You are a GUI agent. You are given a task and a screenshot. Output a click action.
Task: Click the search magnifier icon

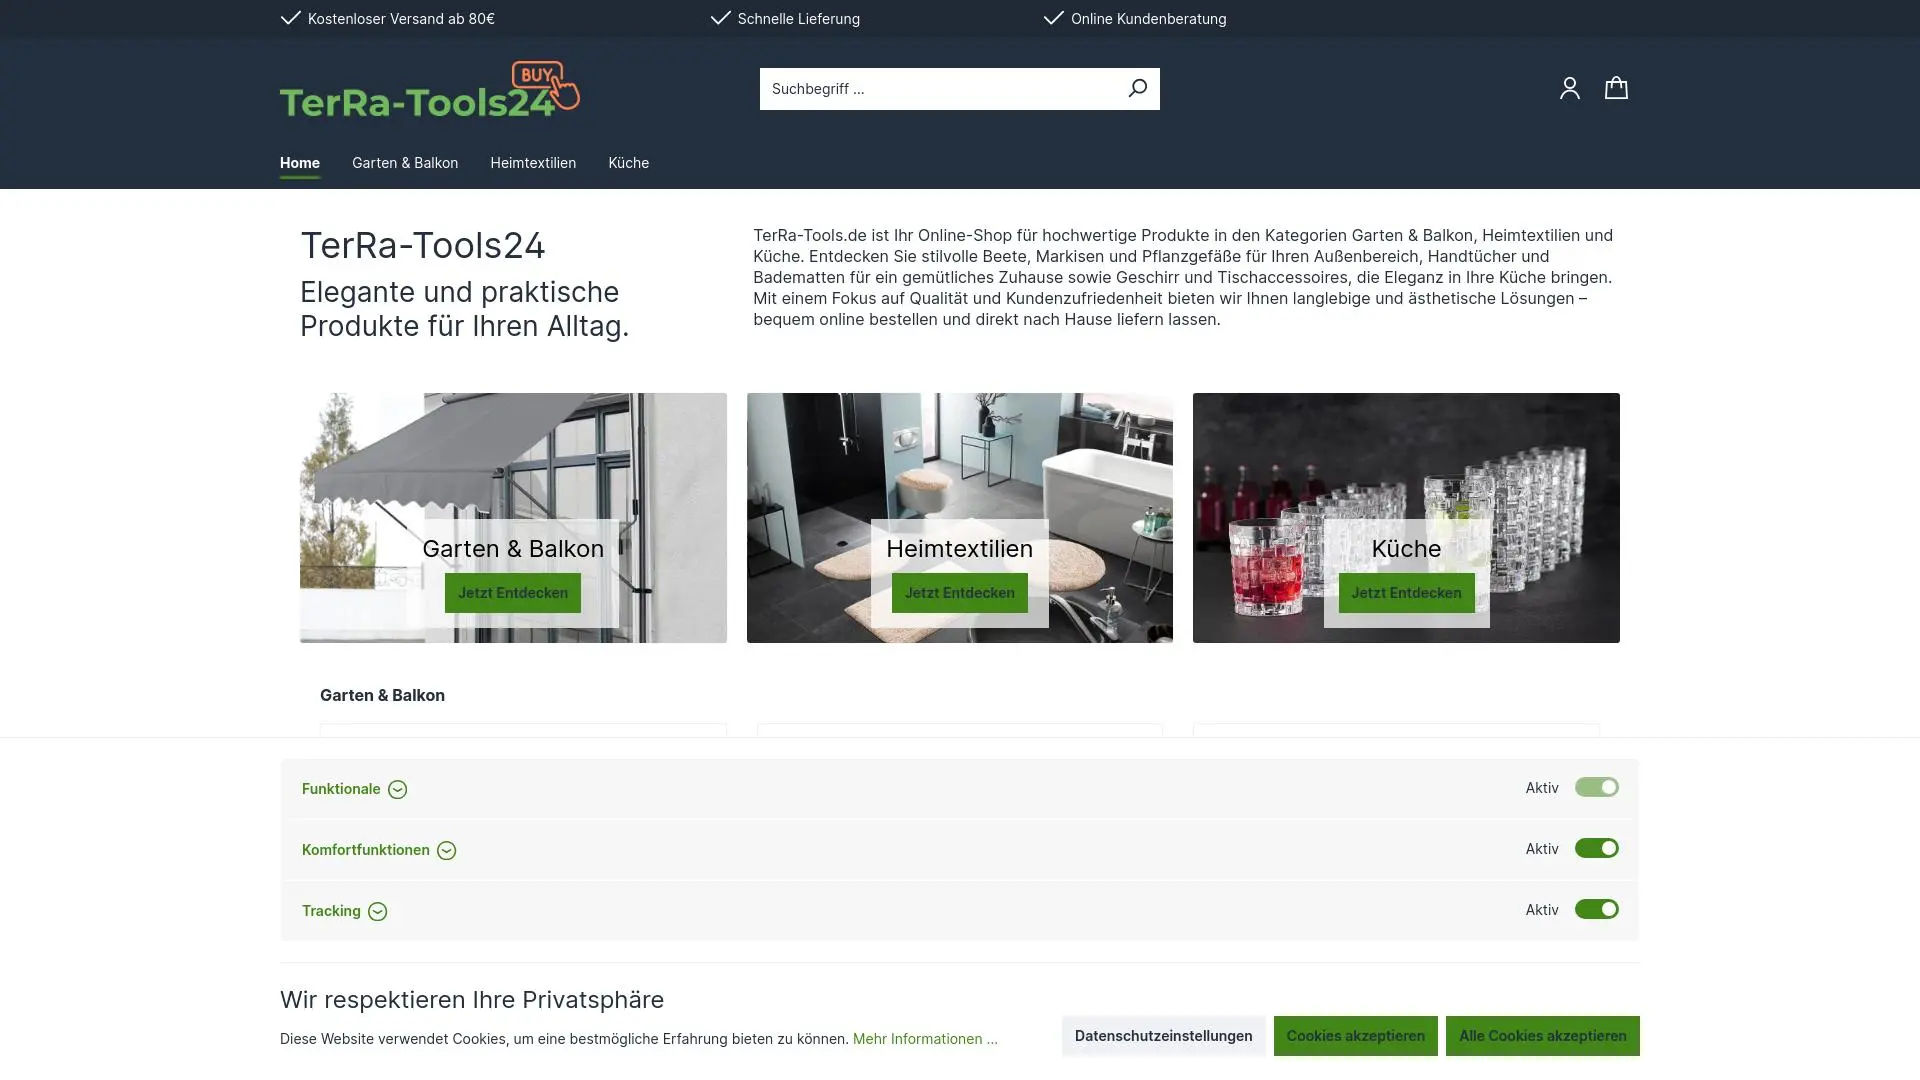coord(1137,88)
